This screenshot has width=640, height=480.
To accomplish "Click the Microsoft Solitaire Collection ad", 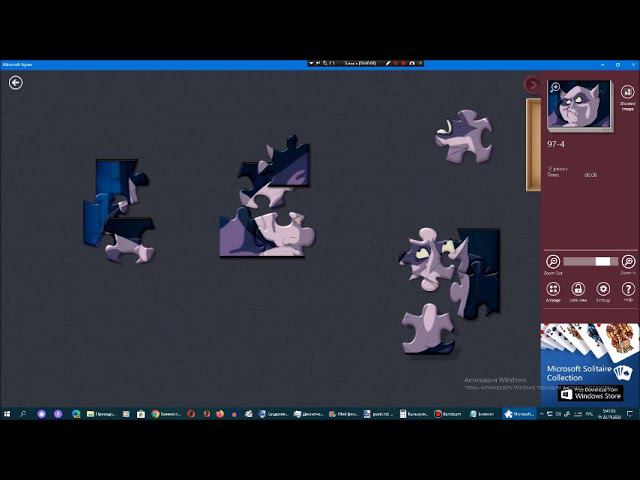I will (589, 364).
